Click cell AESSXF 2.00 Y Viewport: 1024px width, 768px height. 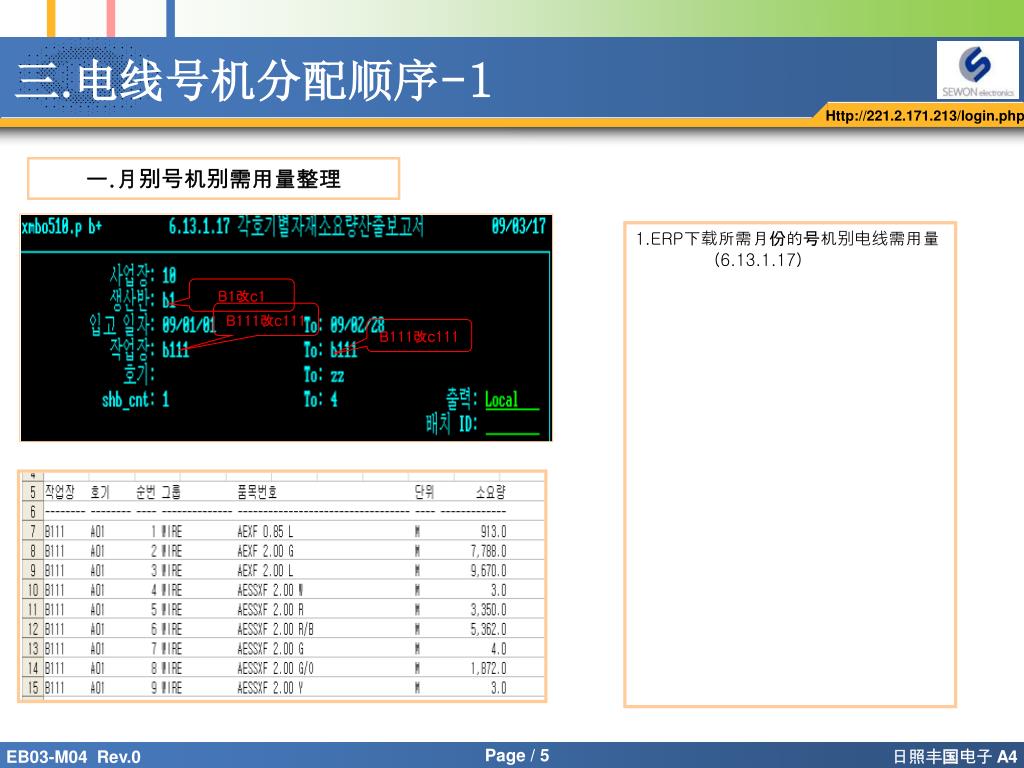coord(270,688)
